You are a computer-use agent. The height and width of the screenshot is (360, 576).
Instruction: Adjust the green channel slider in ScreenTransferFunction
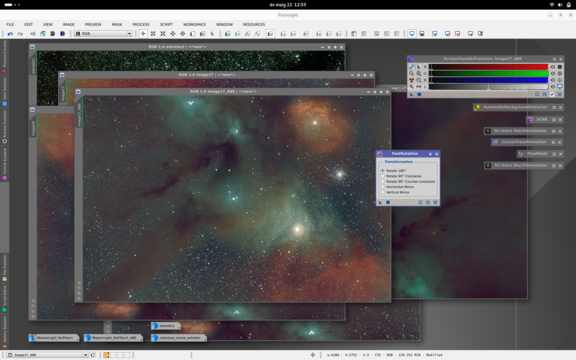(x=489, y=73)
